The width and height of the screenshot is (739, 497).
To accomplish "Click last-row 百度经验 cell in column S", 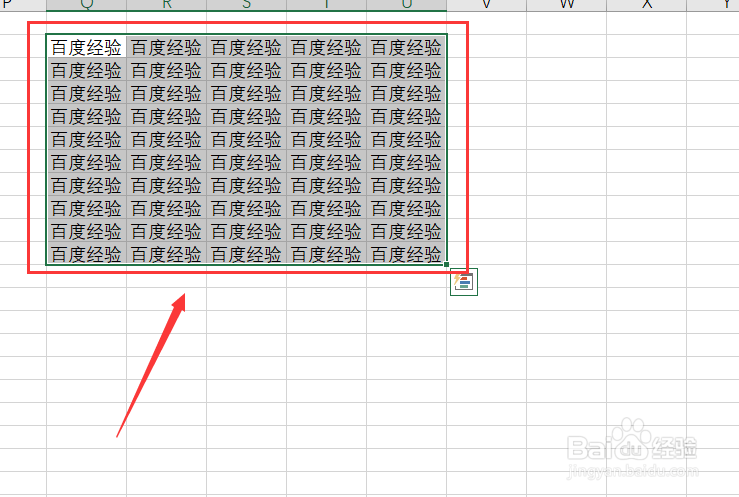I will pyautogui.click(x=246, y=253).
